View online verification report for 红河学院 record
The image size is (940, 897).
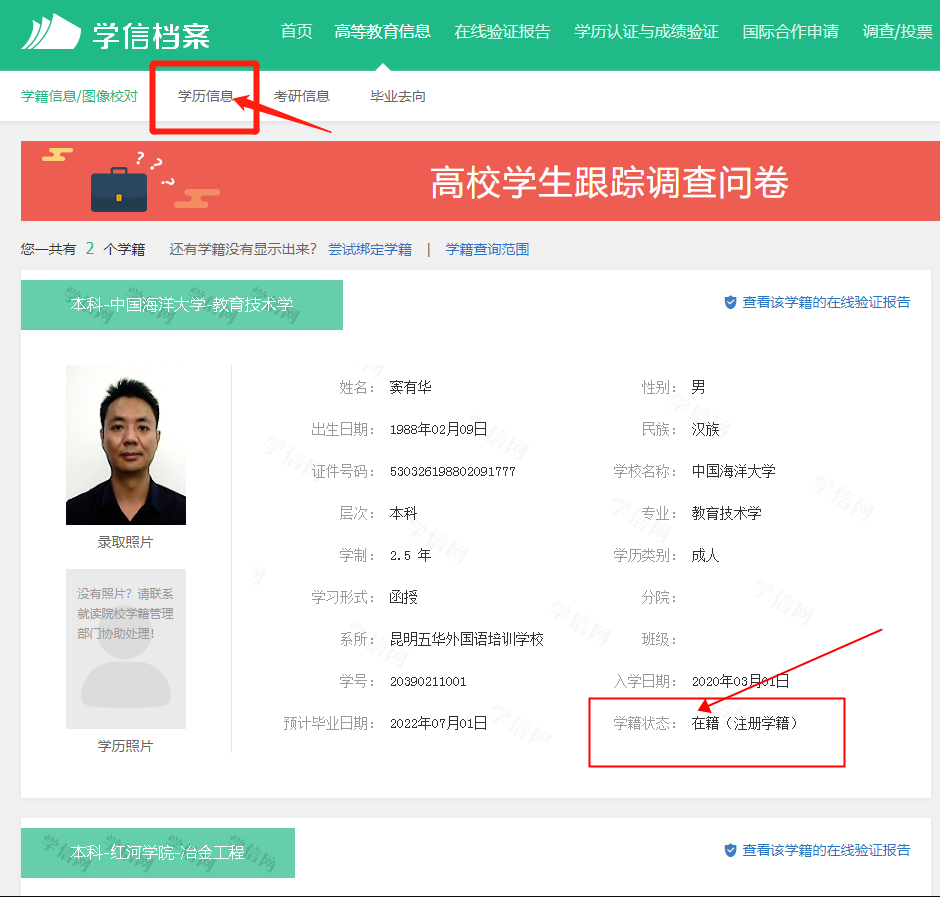[826, 850]
